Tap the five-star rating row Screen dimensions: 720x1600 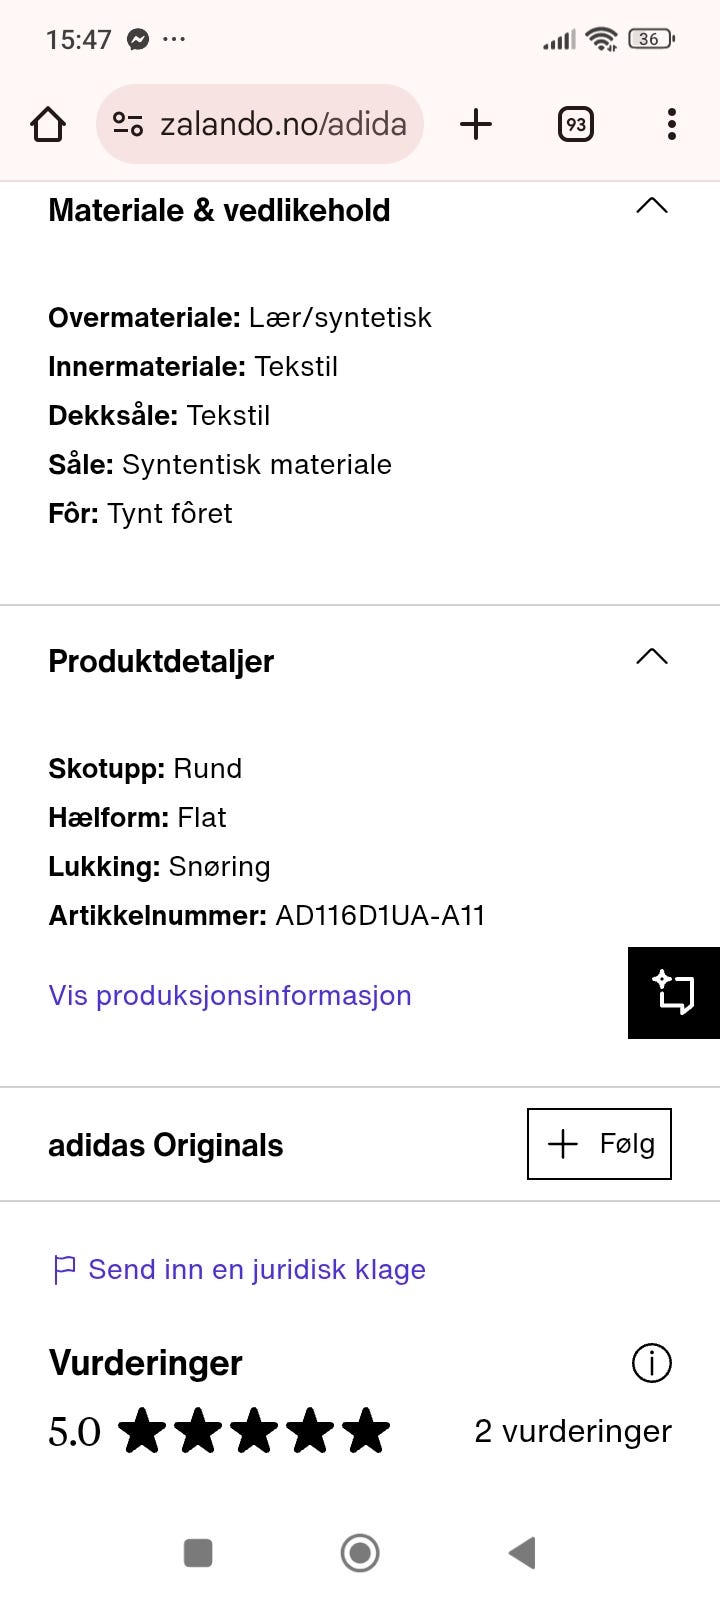254,1431
